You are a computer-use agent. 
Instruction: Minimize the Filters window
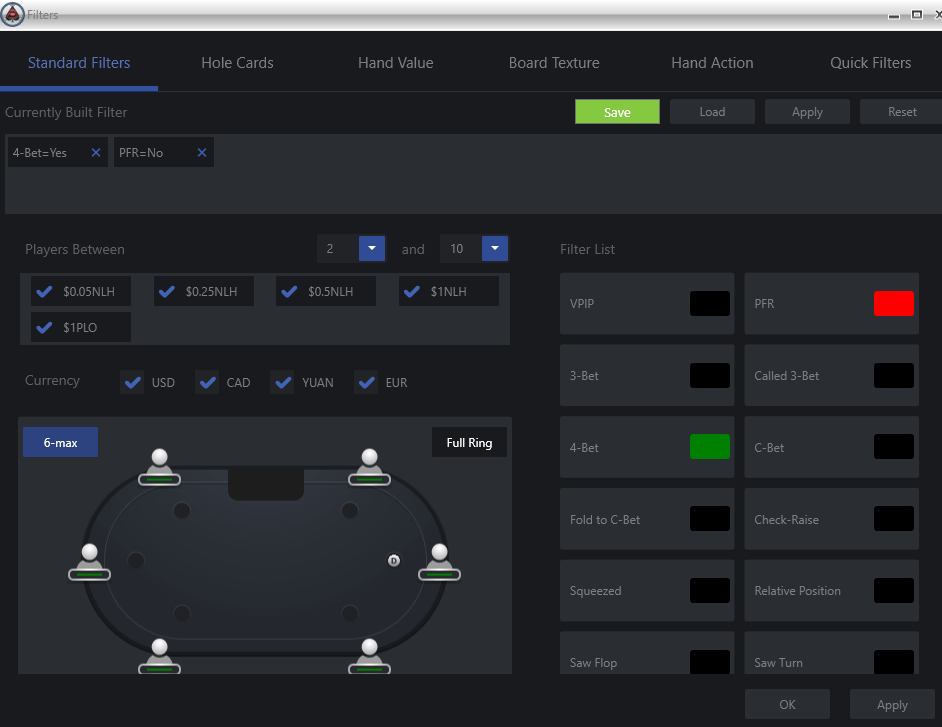point(894,16)
